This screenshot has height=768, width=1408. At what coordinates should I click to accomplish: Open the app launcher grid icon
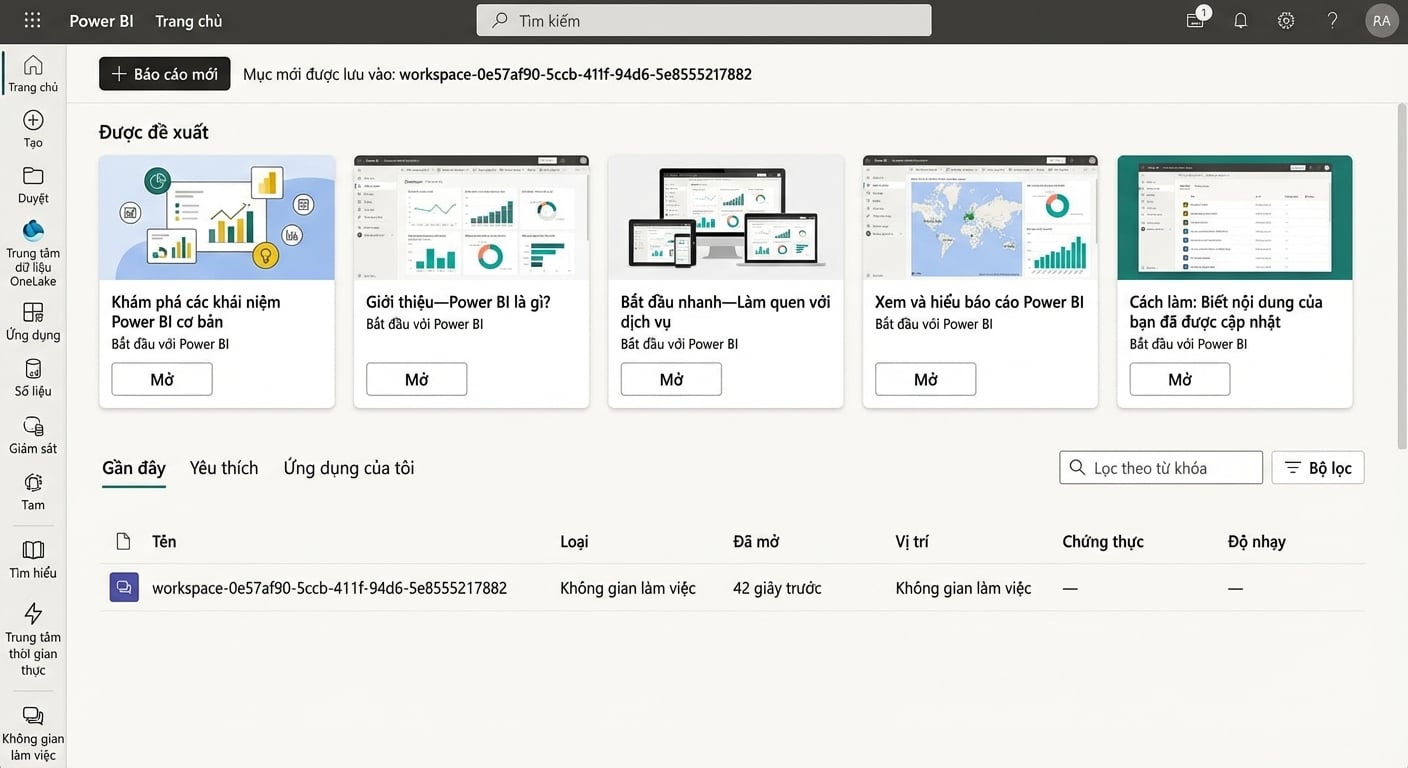pos(32,20)
